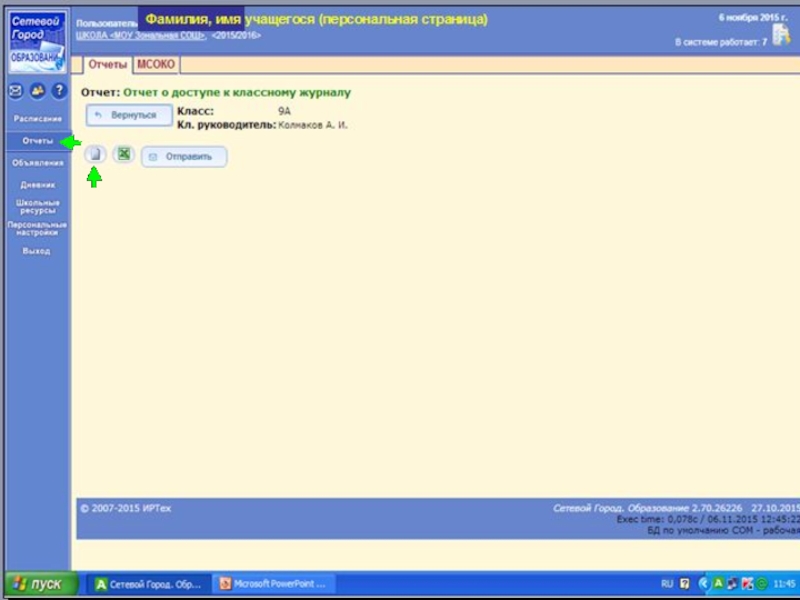Go to Дневник in the sidebar
800x600 pixels.
tap(37, 185)
